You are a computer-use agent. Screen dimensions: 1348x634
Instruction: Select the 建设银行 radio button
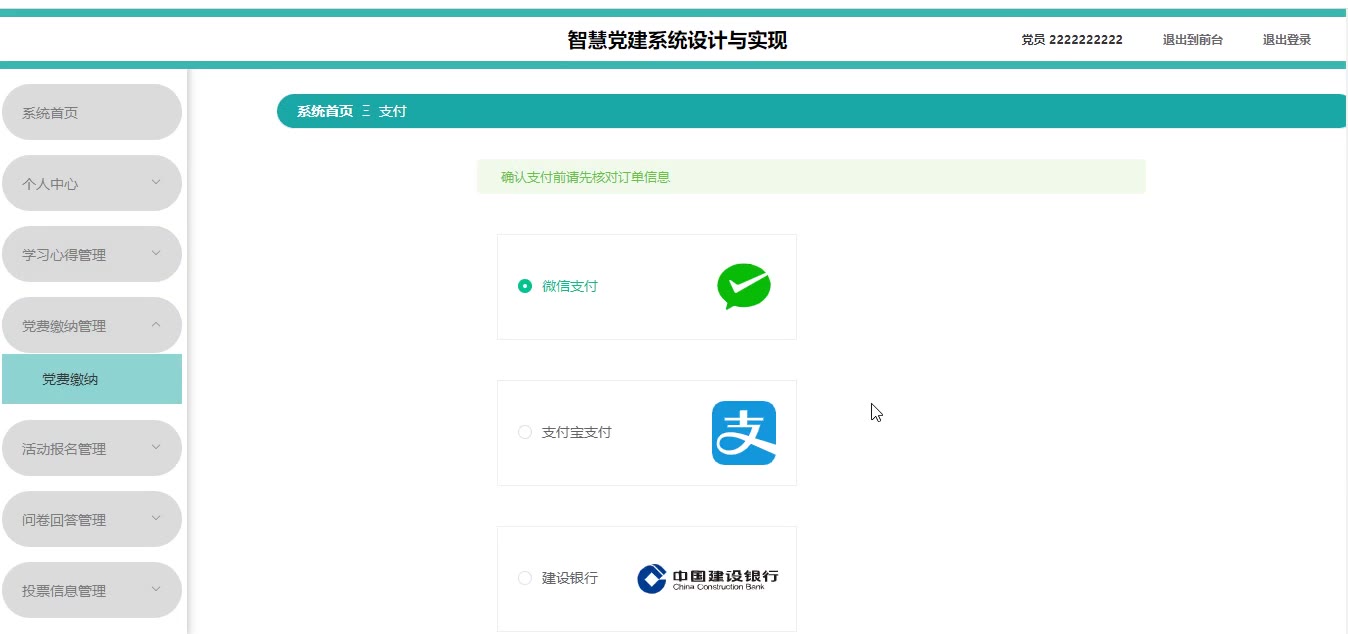pos(525,578)
